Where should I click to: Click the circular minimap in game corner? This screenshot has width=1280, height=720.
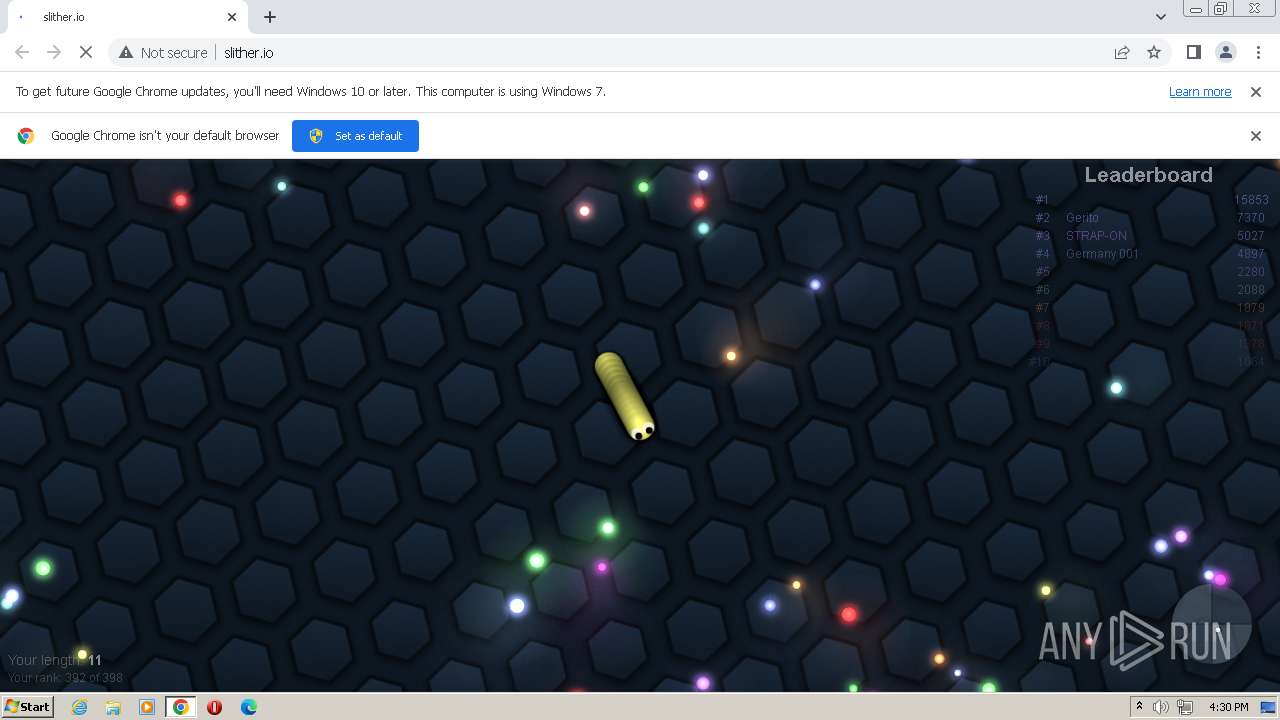1211,624
